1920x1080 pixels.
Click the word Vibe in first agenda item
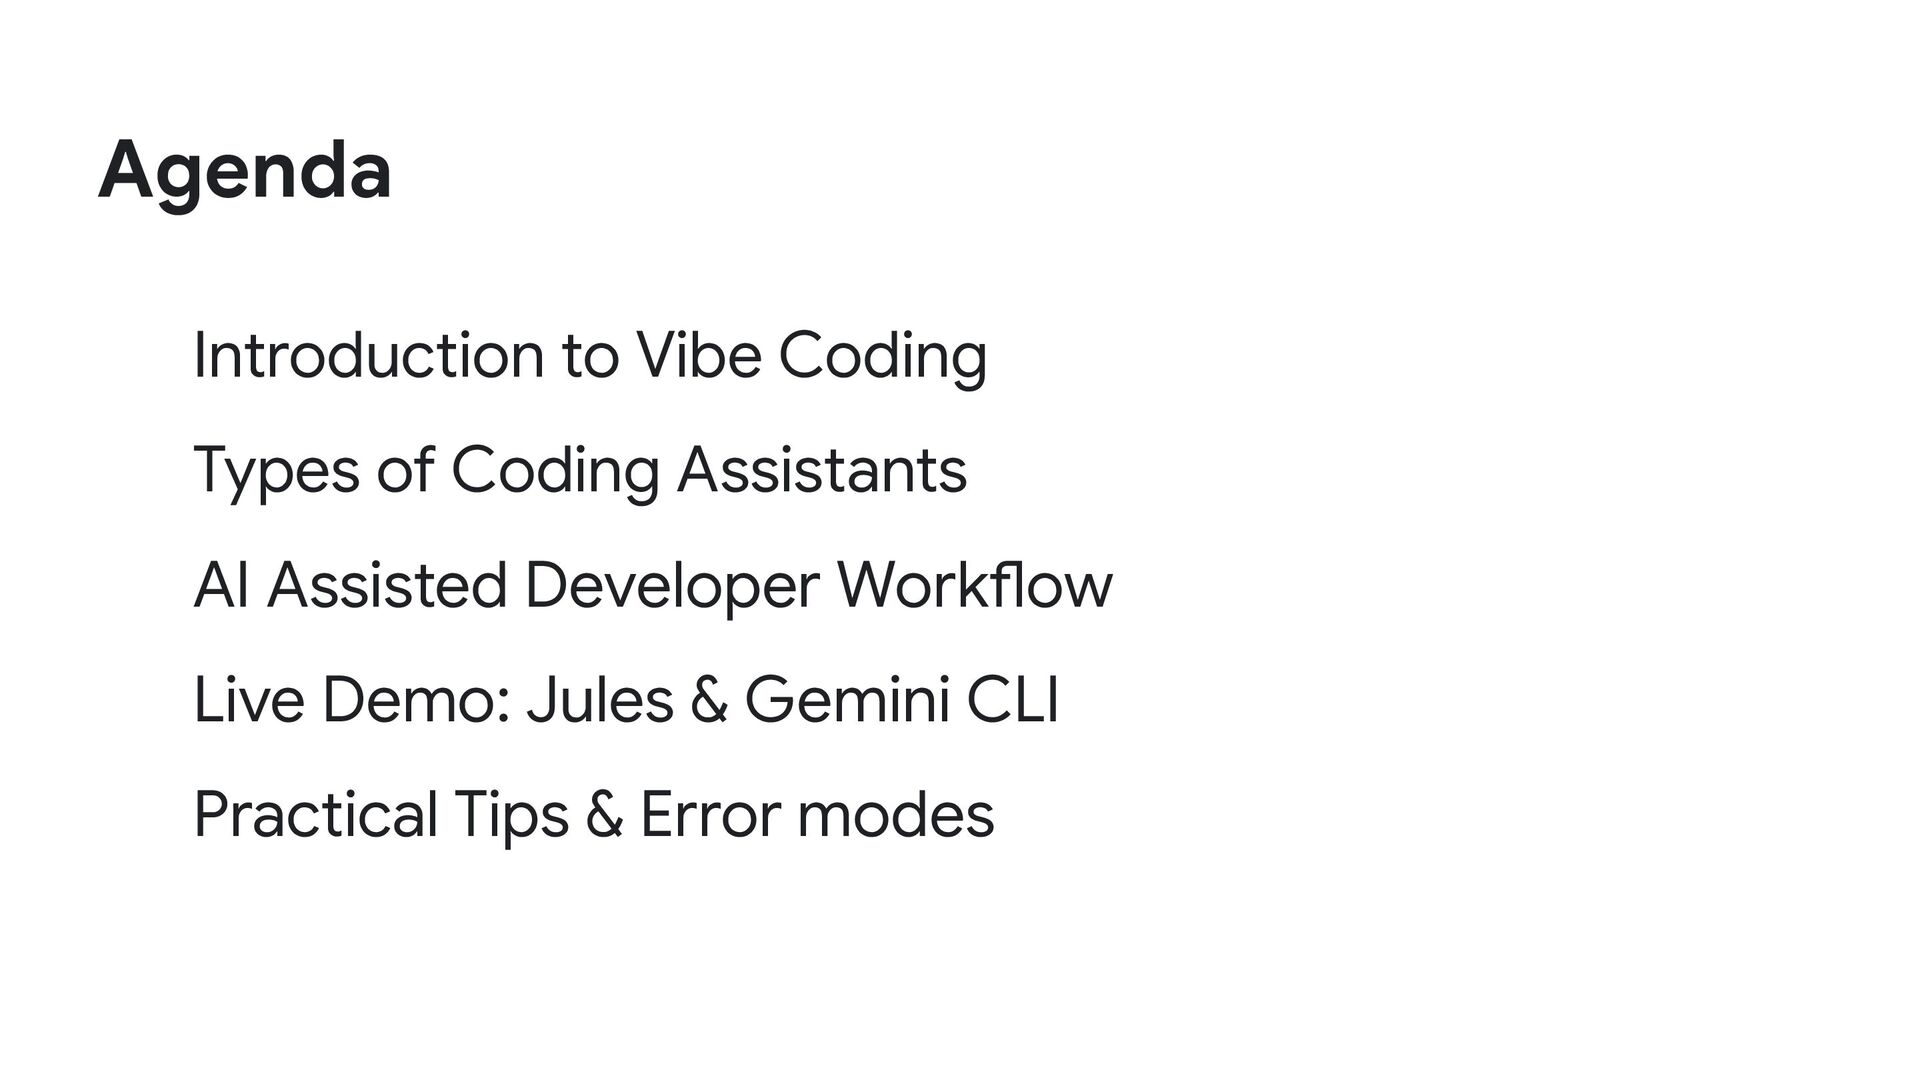(x=698, y=355)
